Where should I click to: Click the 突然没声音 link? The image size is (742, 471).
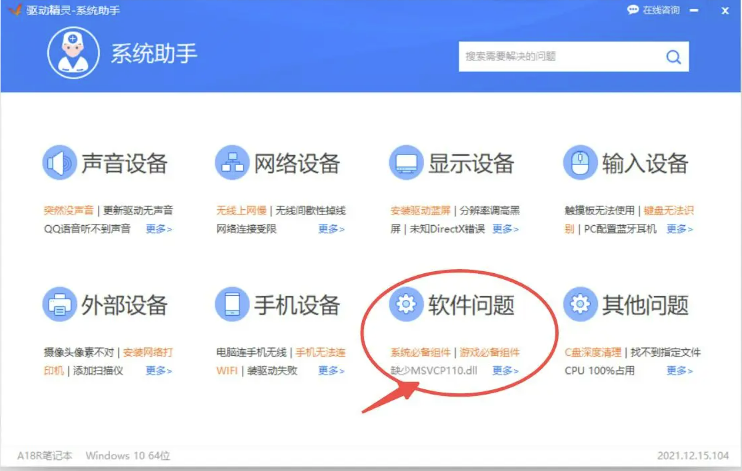(69, 211)
